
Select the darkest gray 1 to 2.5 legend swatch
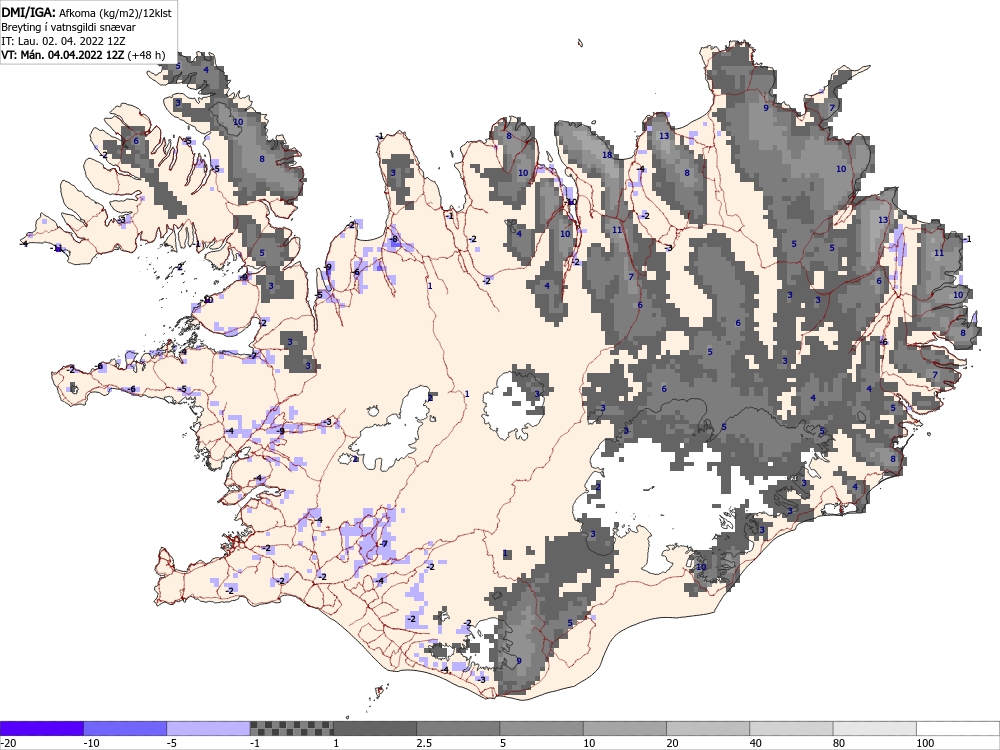click(375, 728)
